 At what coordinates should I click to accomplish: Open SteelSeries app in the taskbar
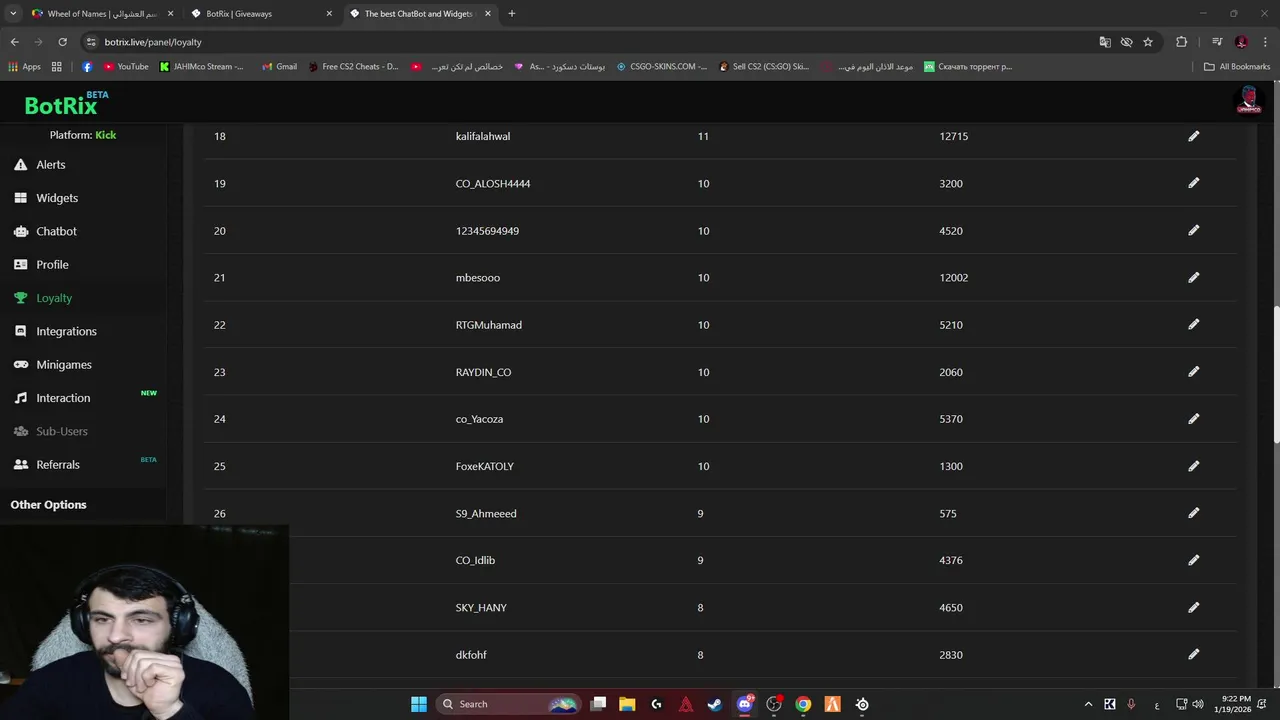pos(862,704)
